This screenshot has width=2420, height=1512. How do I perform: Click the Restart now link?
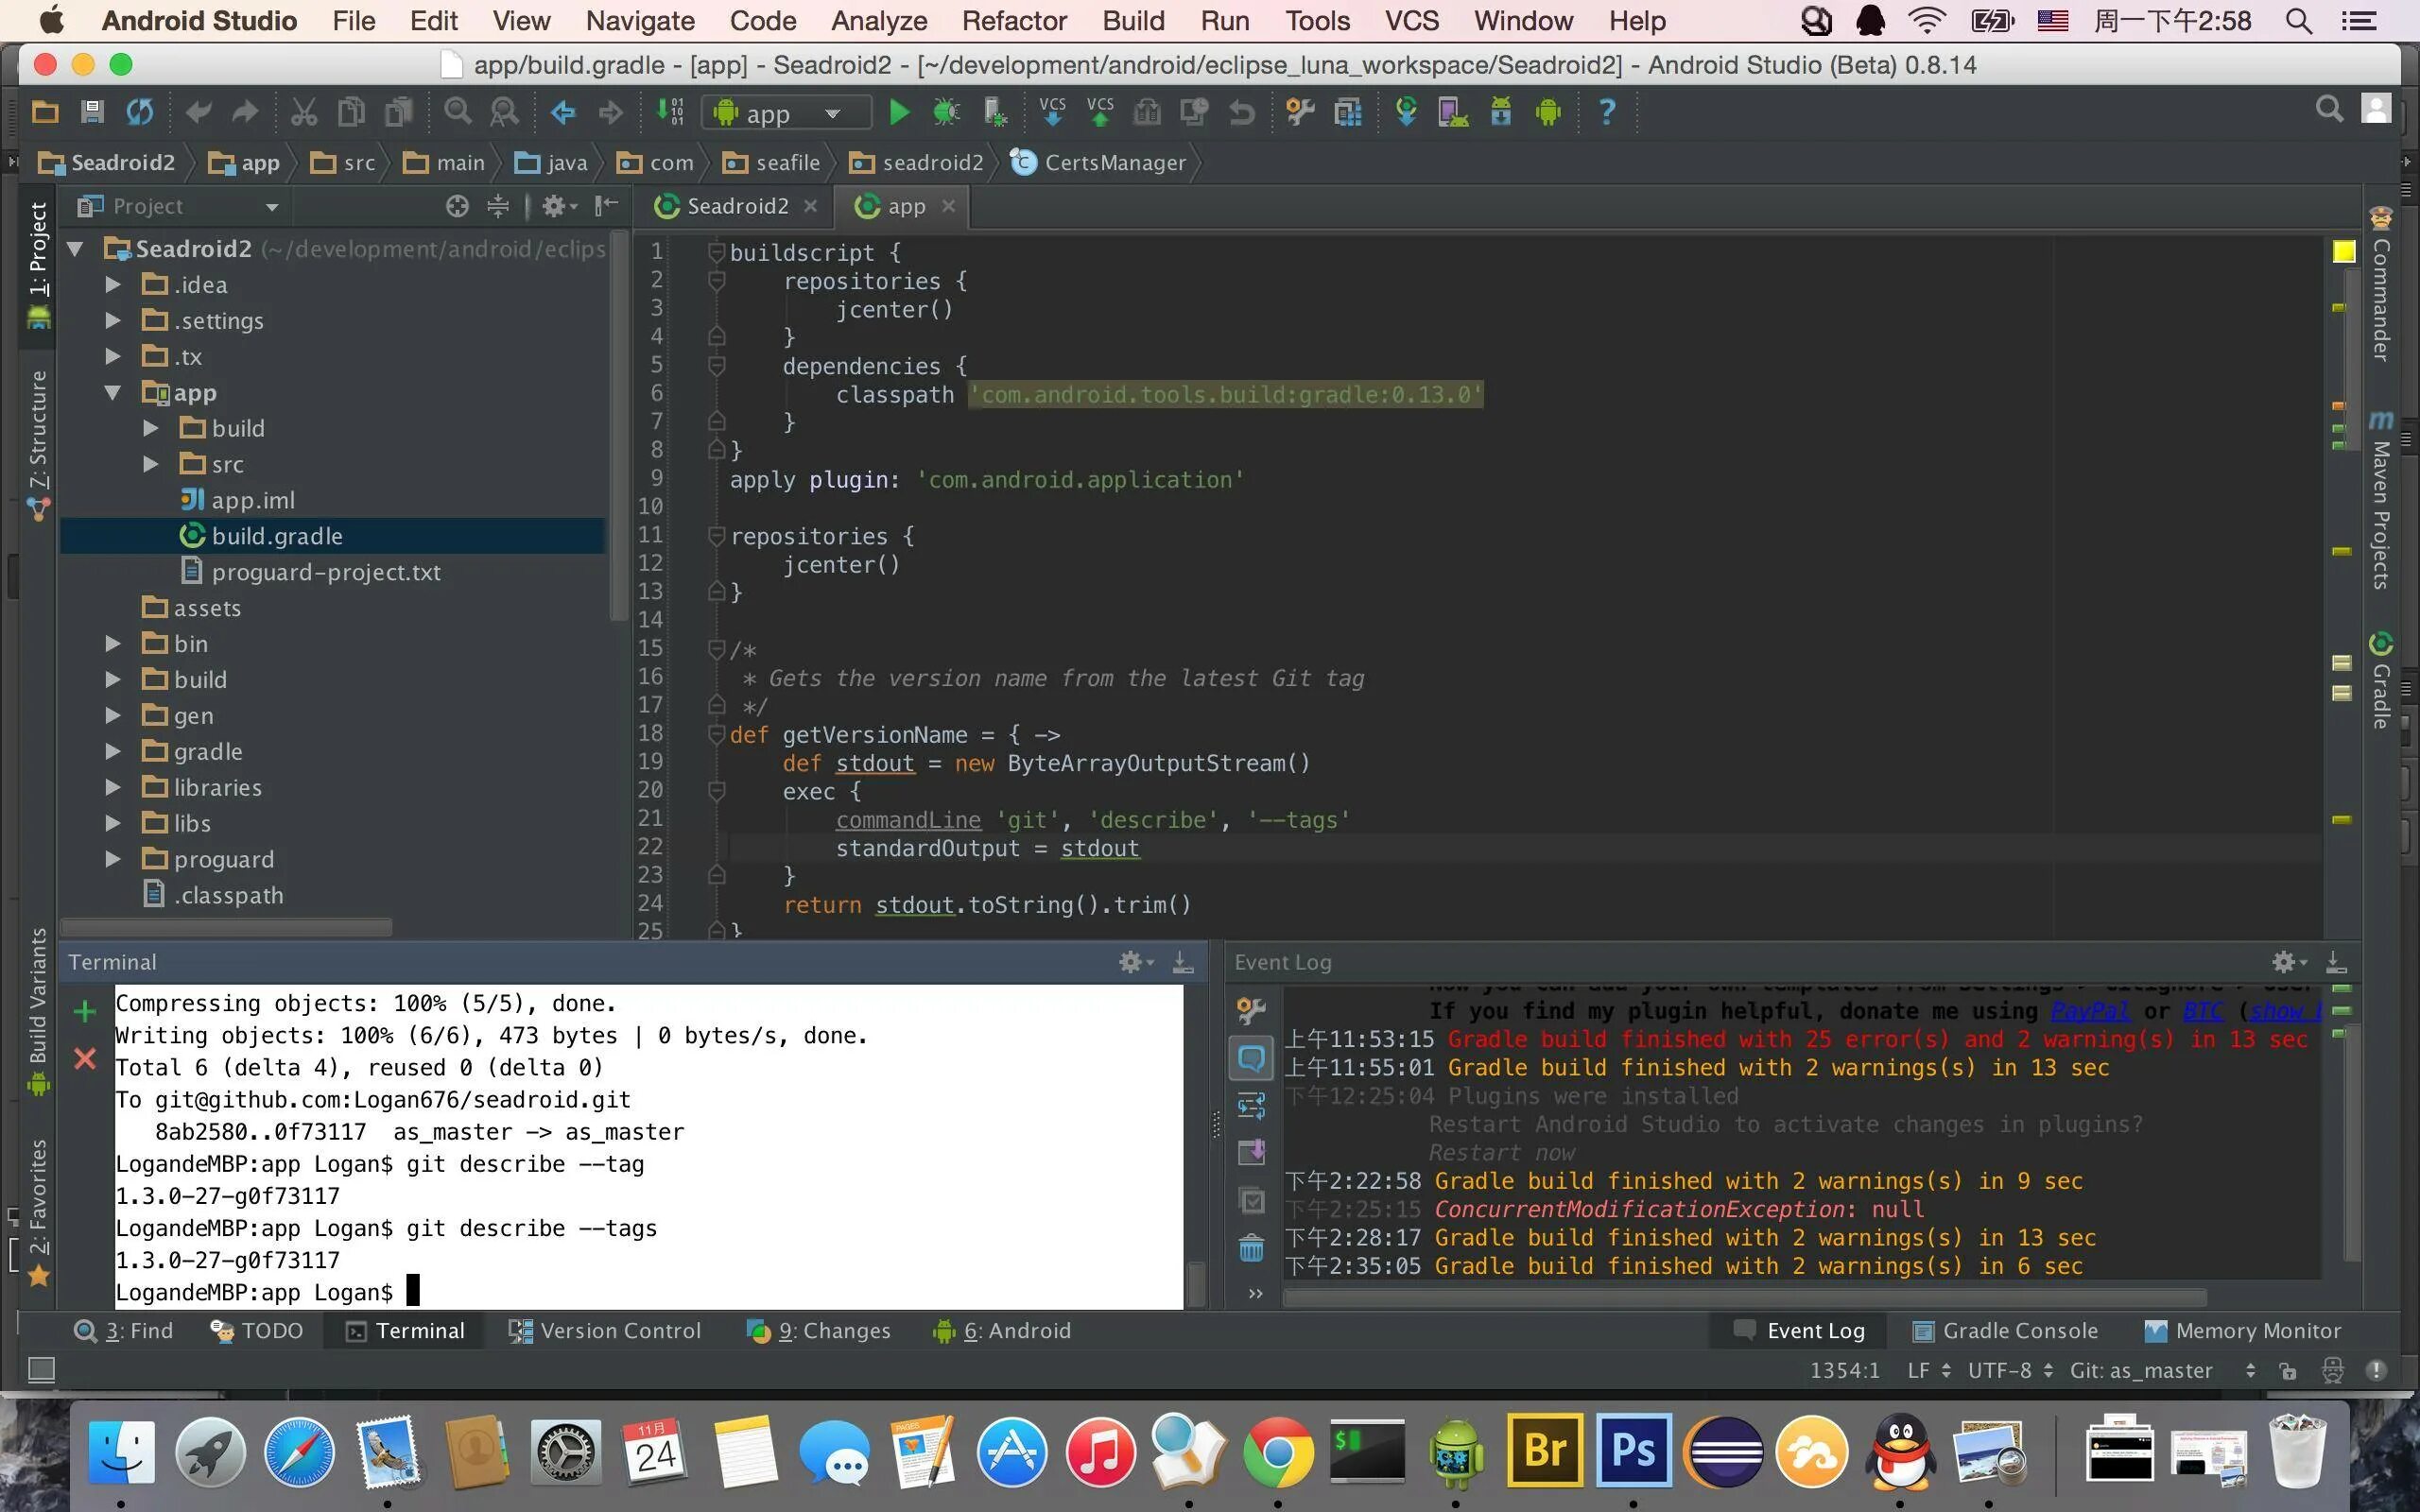(1500, 1152)
